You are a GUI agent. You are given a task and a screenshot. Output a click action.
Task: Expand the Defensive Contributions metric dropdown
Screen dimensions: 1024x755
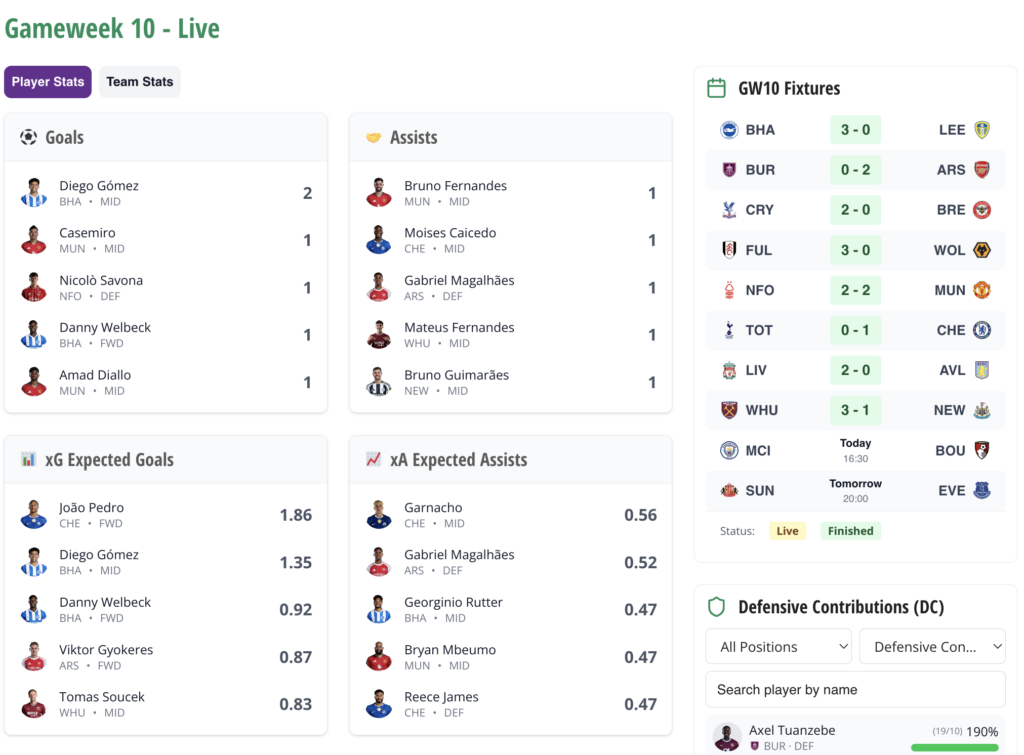click(932, 647)
